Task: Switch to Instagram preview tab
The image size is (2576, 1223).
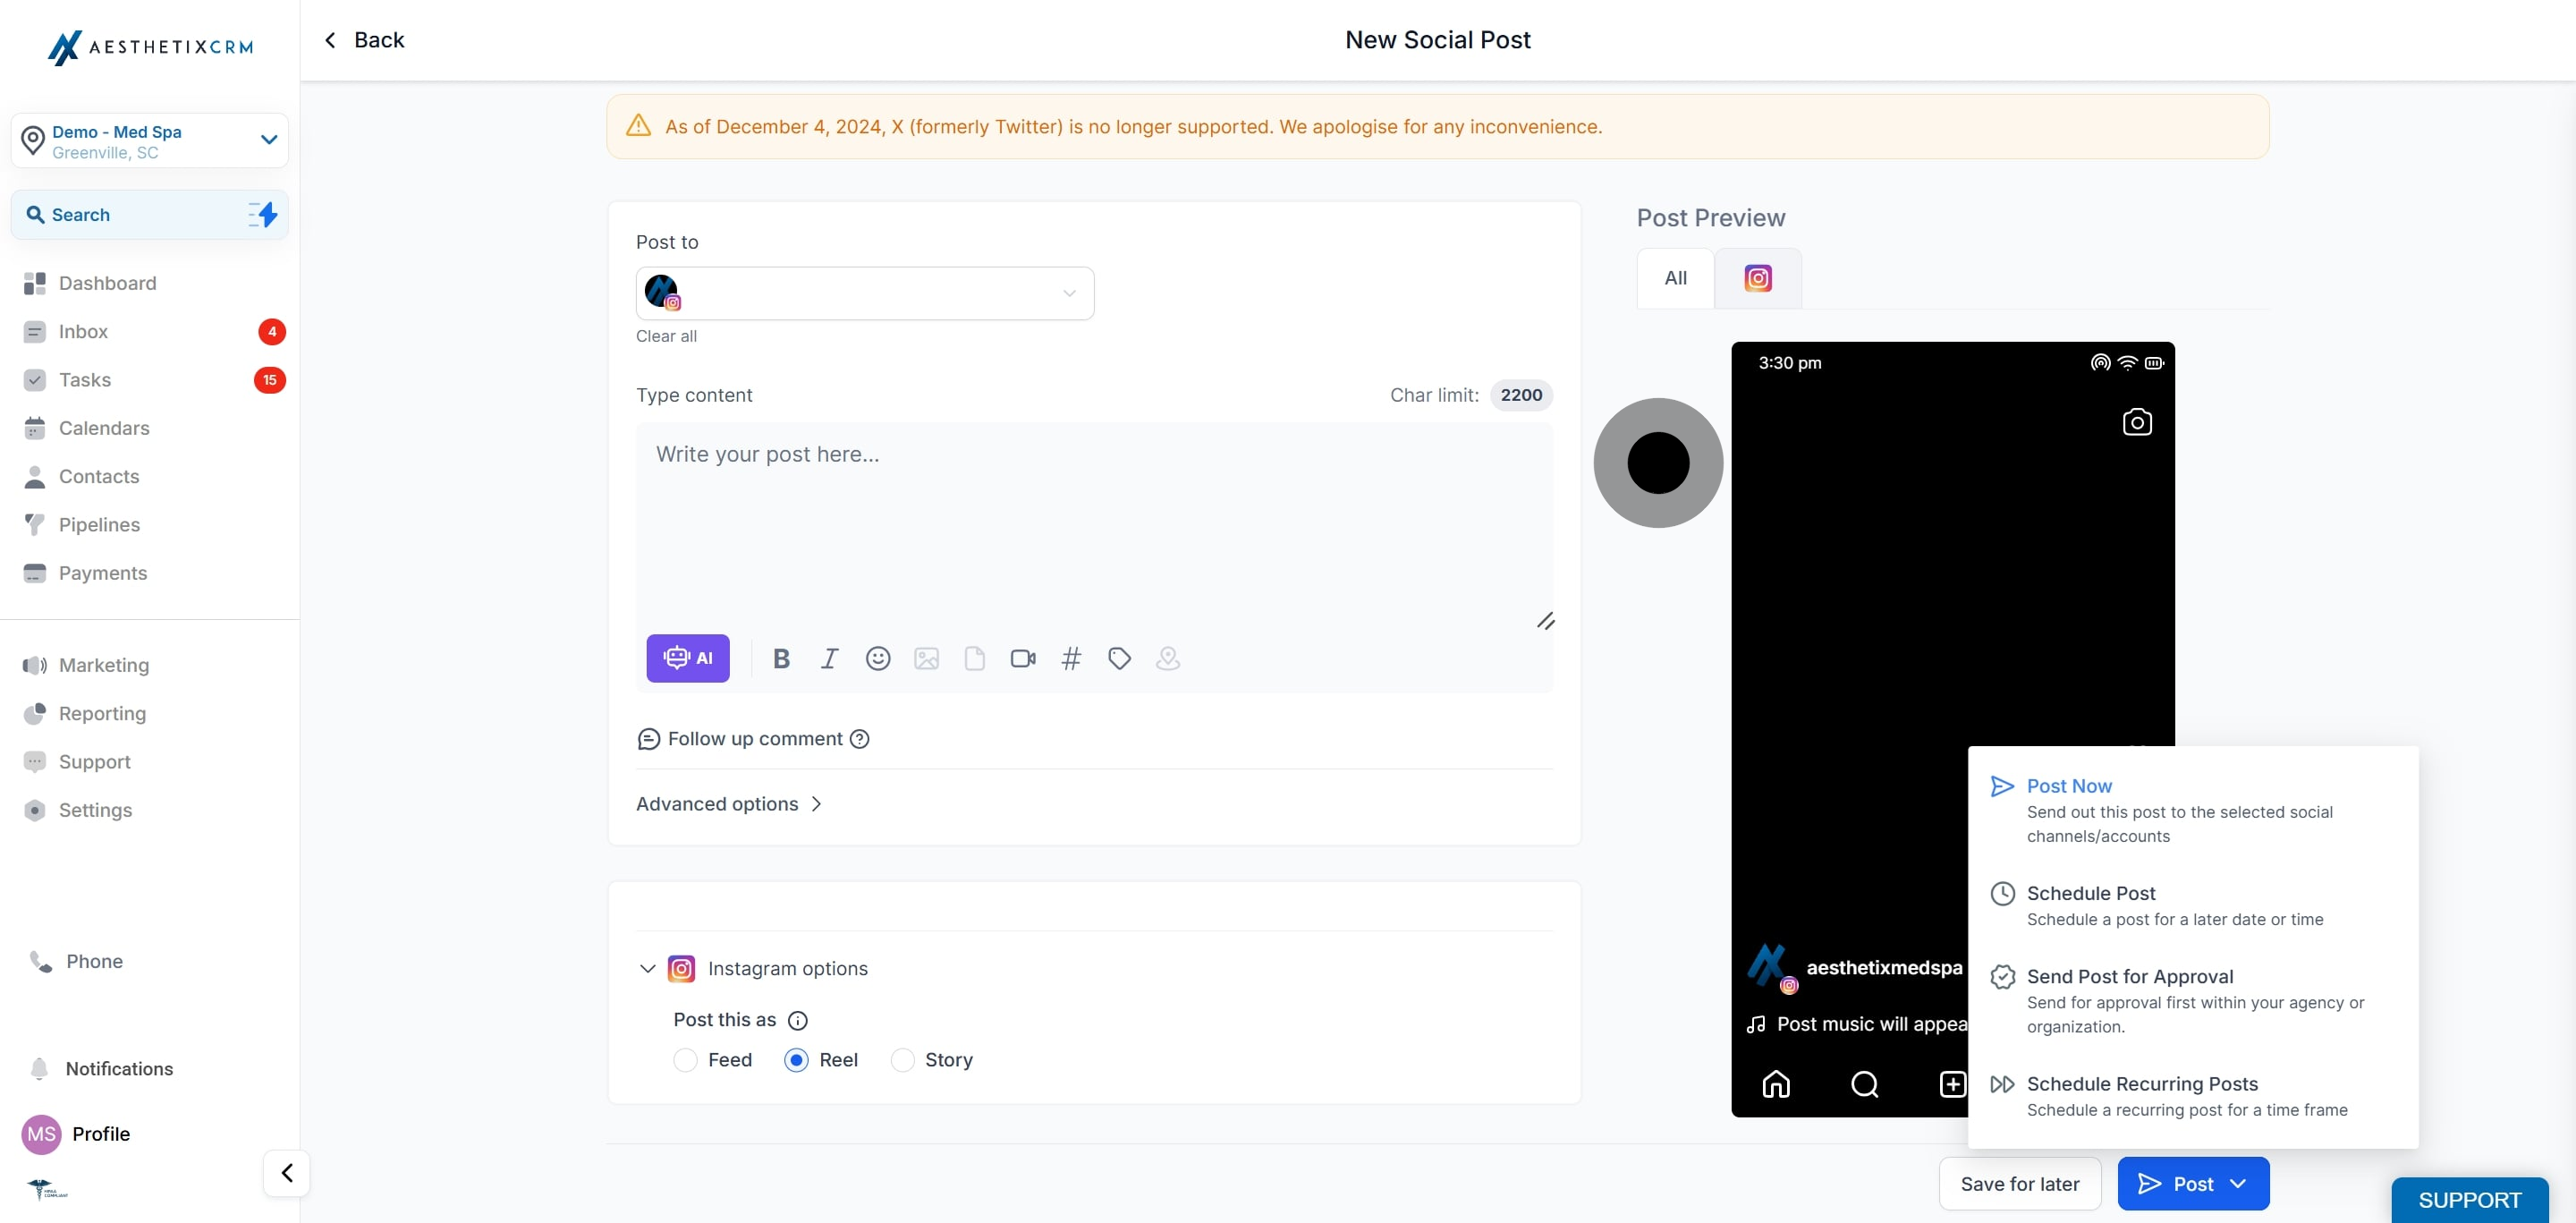Action: click(x=1757, y=278)
